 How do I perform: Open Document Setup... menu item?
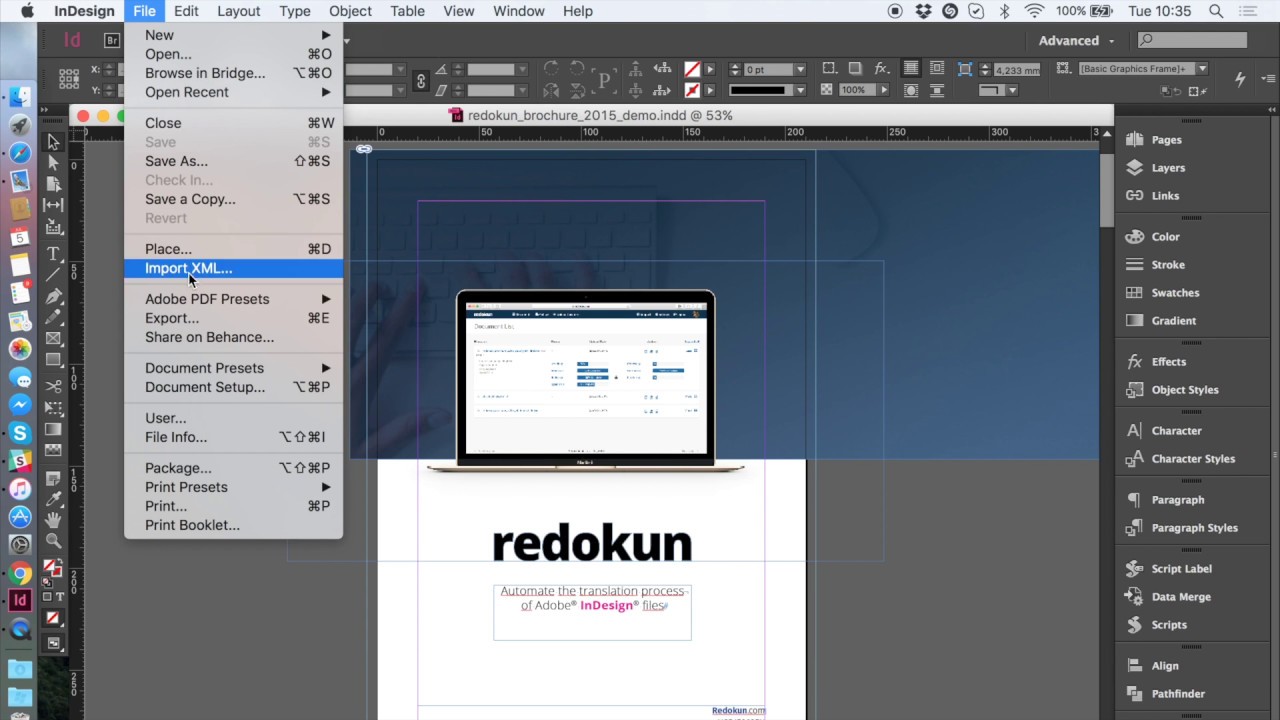click(x=234, y=387)
